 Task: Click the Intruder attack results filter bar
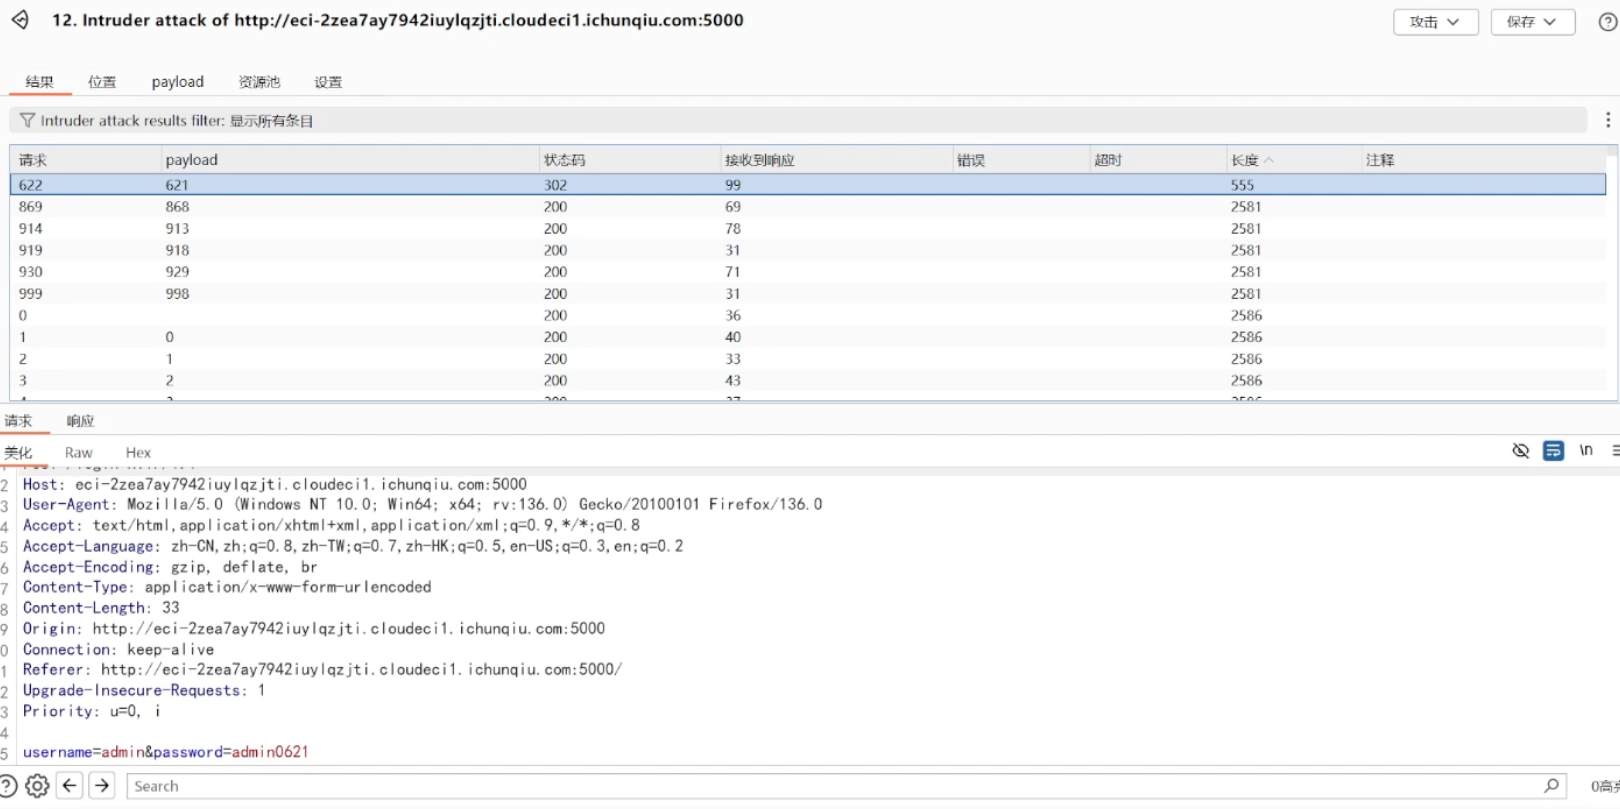pos(798,120)
